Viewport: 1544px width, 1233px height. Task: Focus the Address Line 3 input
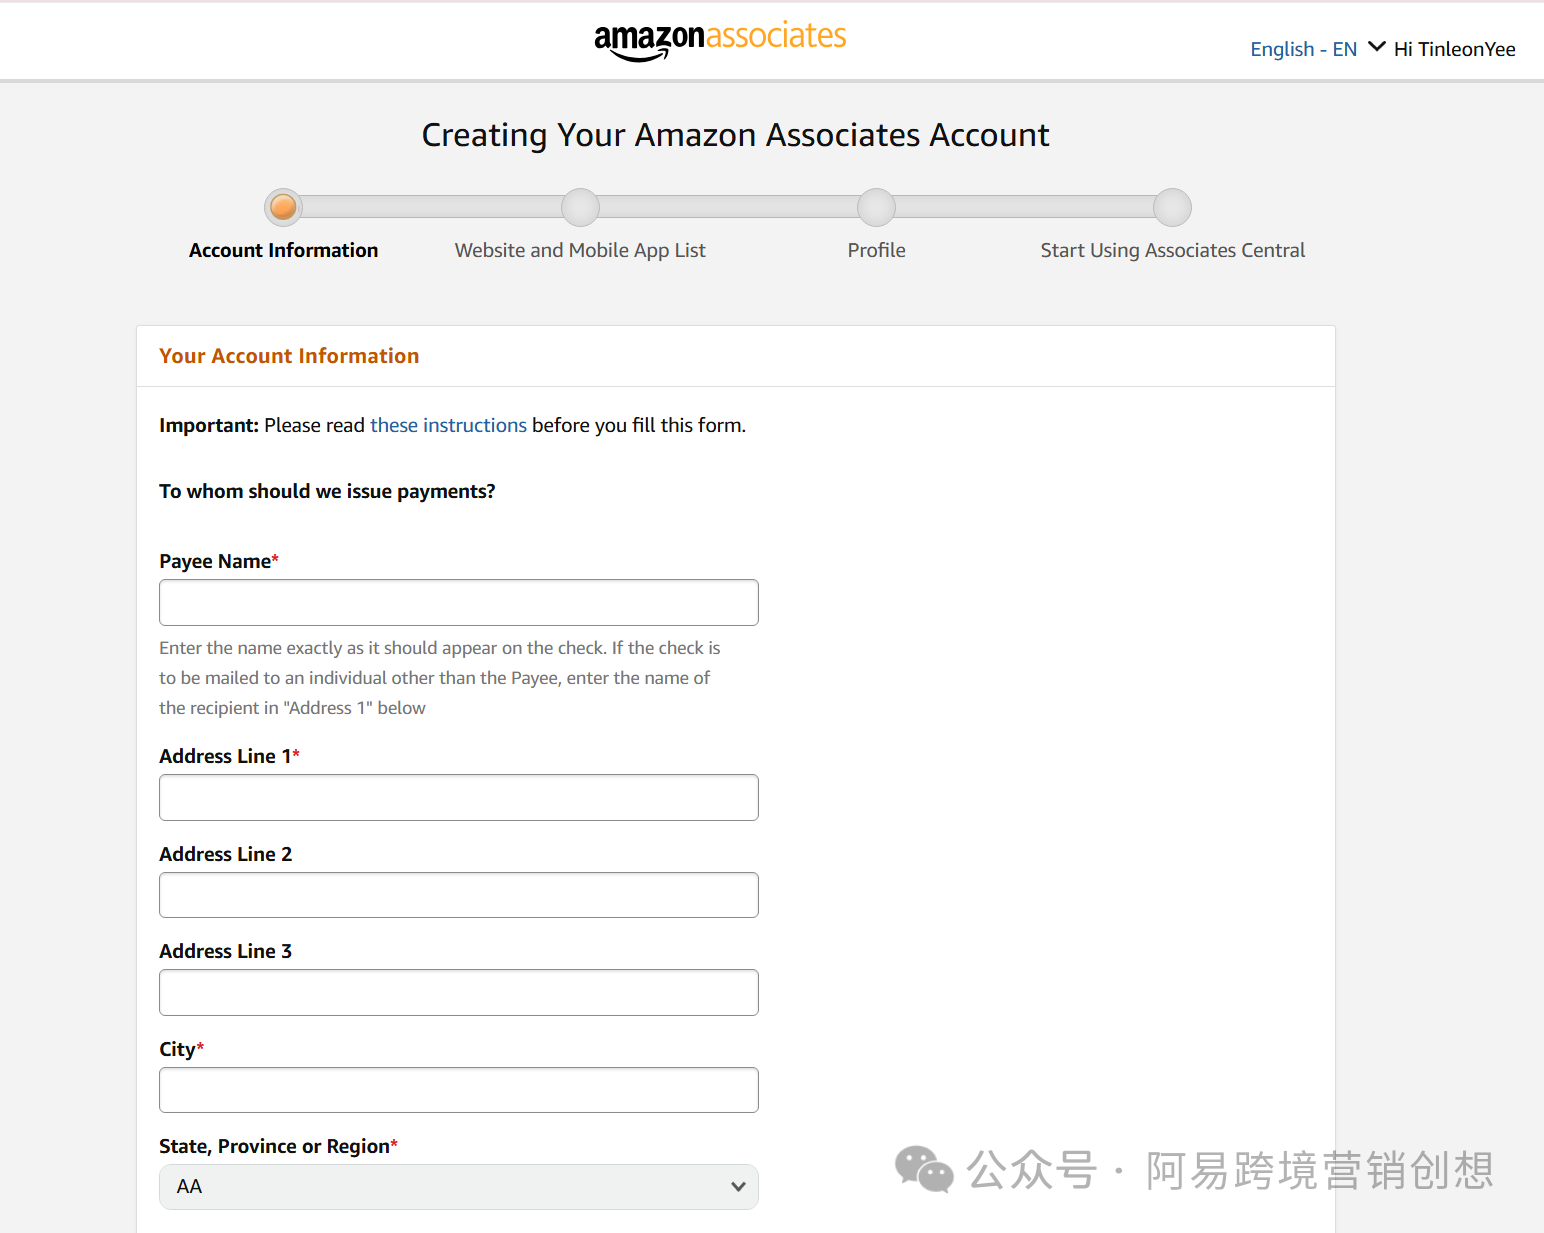tap(458, 992)
